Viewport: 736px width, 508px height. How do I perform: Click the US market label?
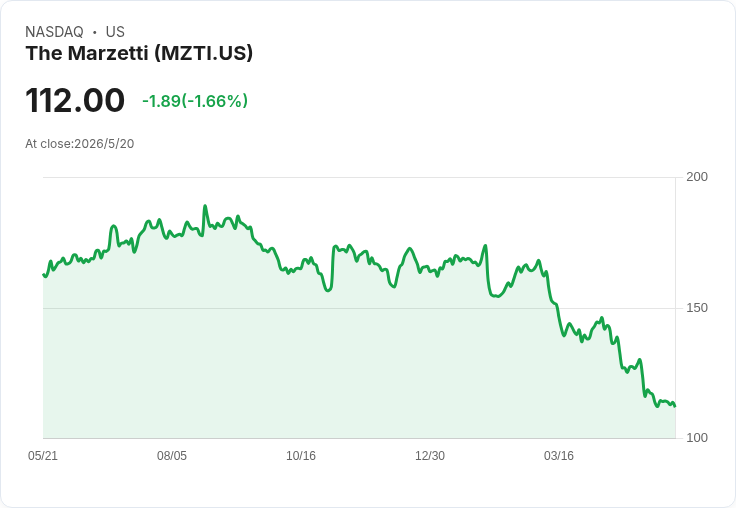pyautogui.click(x=115, y=32)
